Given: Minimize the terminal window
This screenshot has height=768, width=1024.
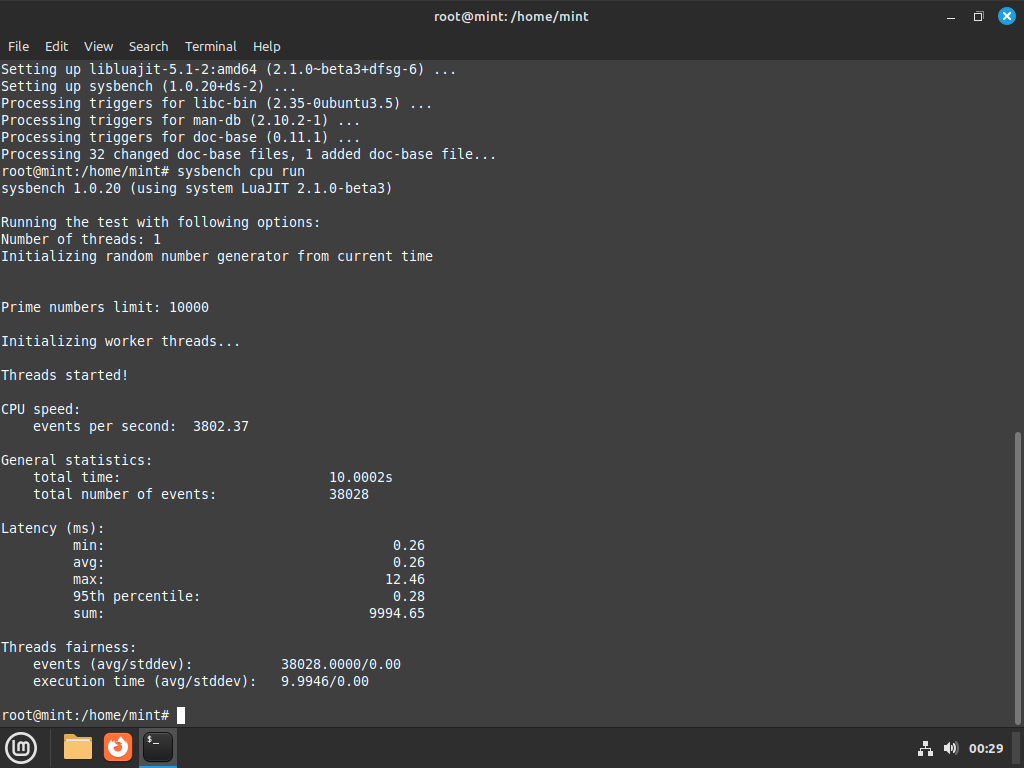Looking at the screenshot, I should click(951, 16).
